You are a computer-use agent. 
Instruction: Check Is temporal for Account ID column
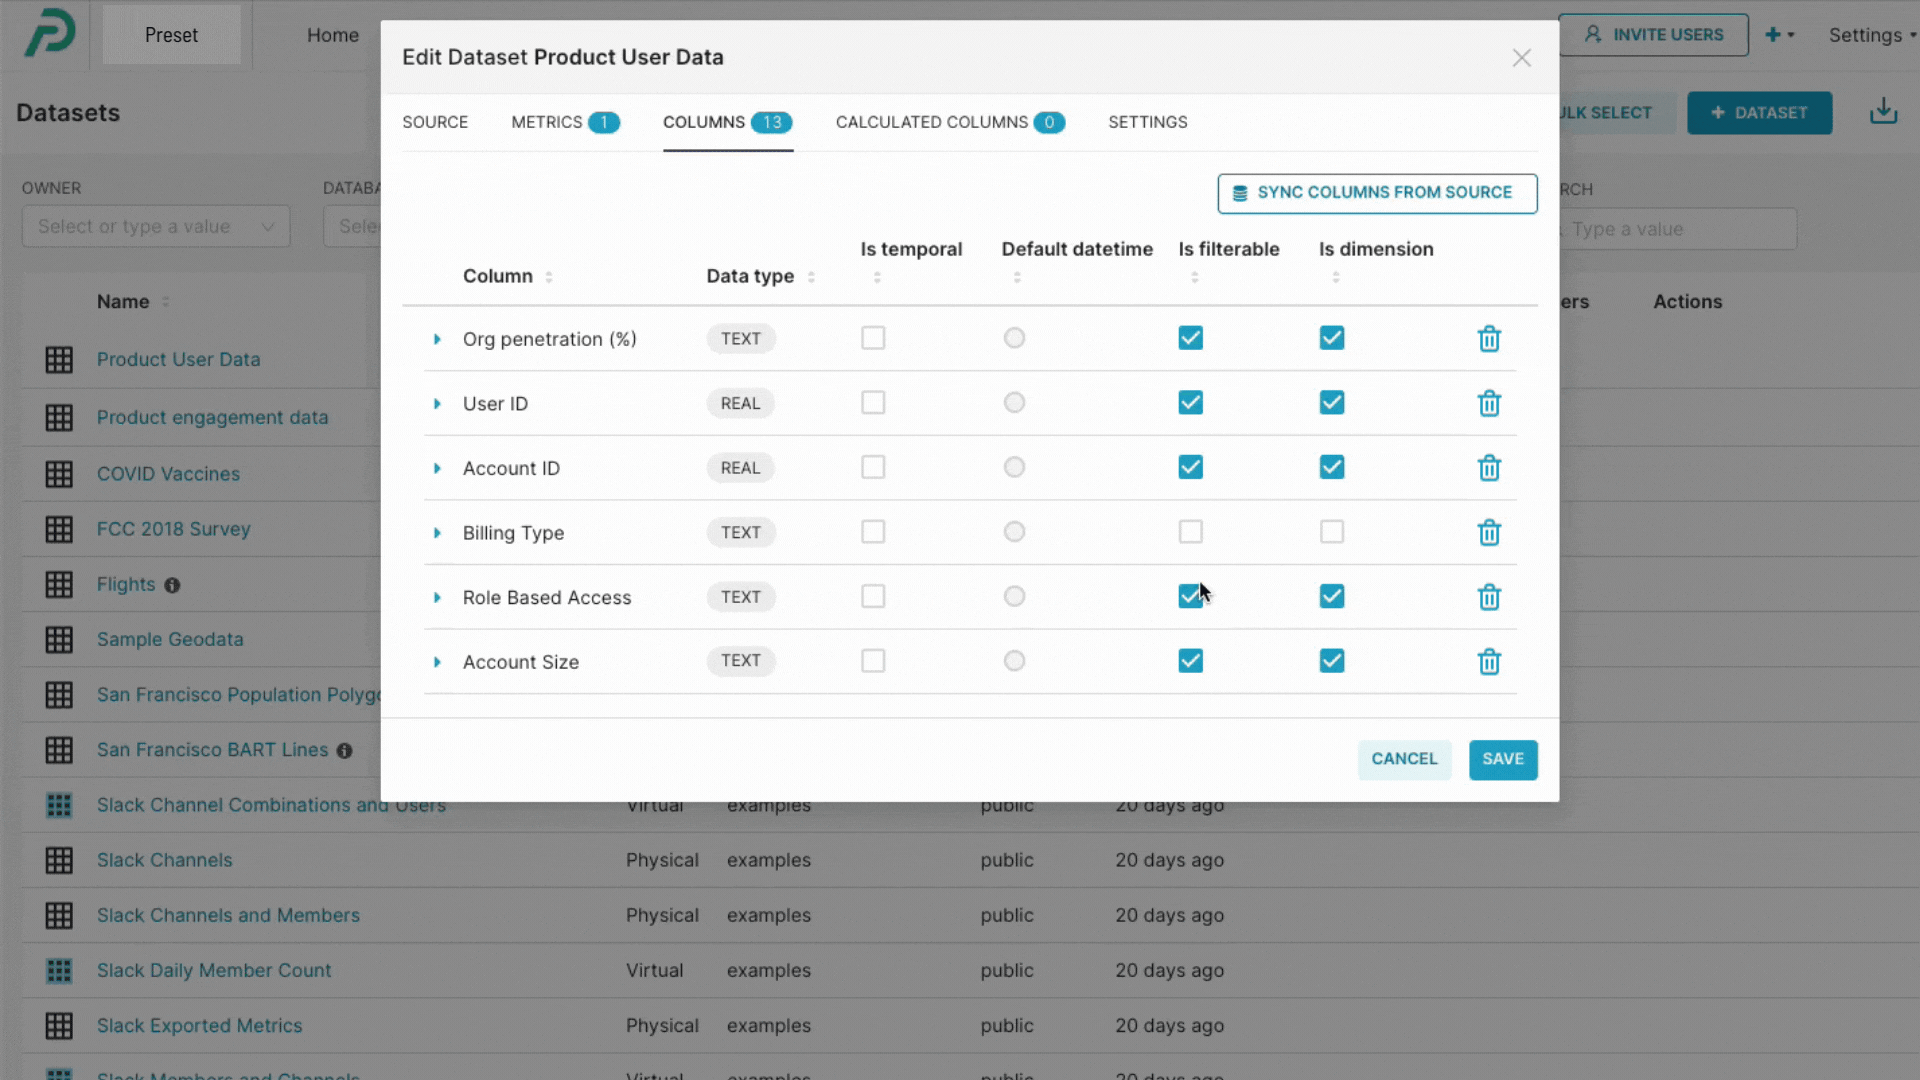(872, 467)
